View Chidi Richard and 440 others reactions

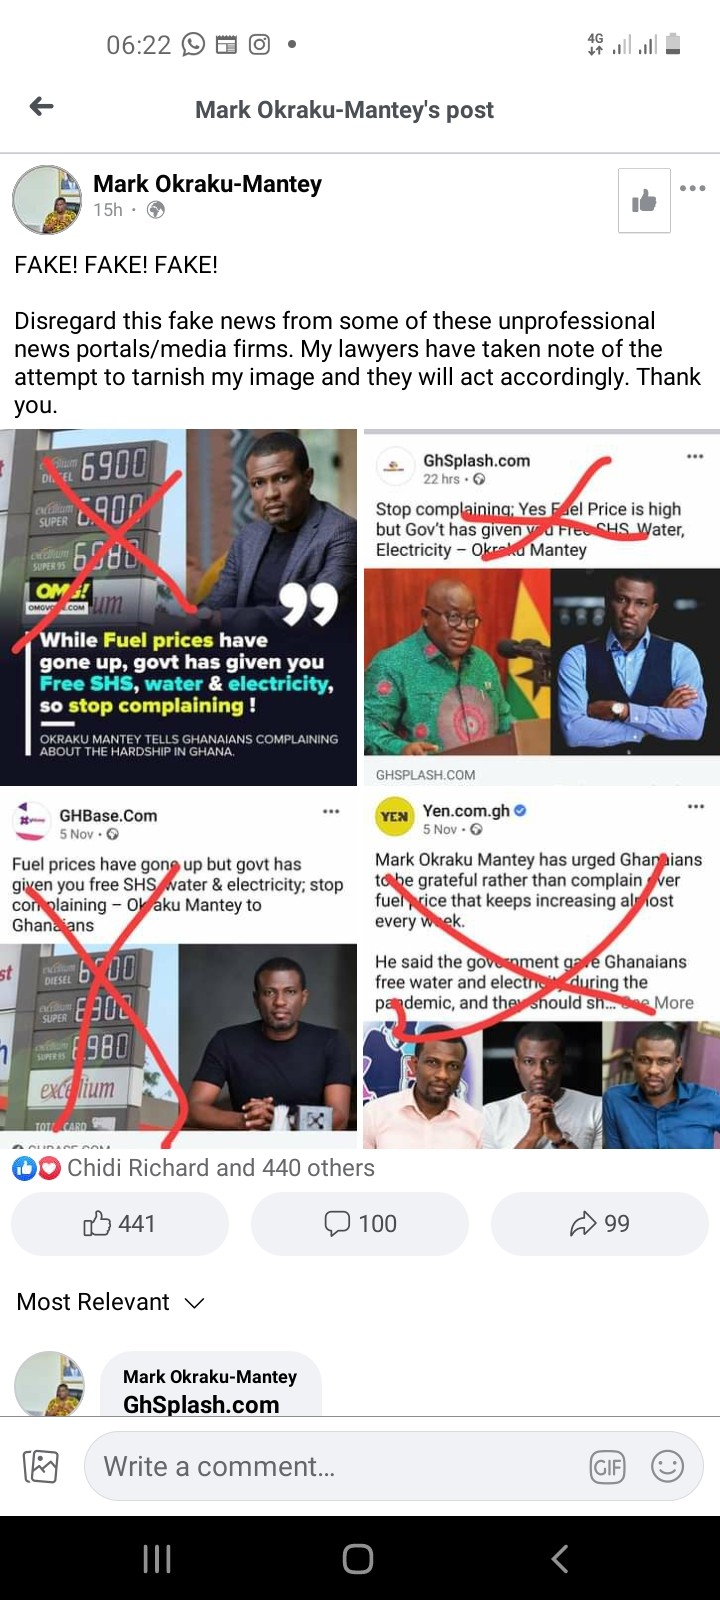(x=194, y=1168)
